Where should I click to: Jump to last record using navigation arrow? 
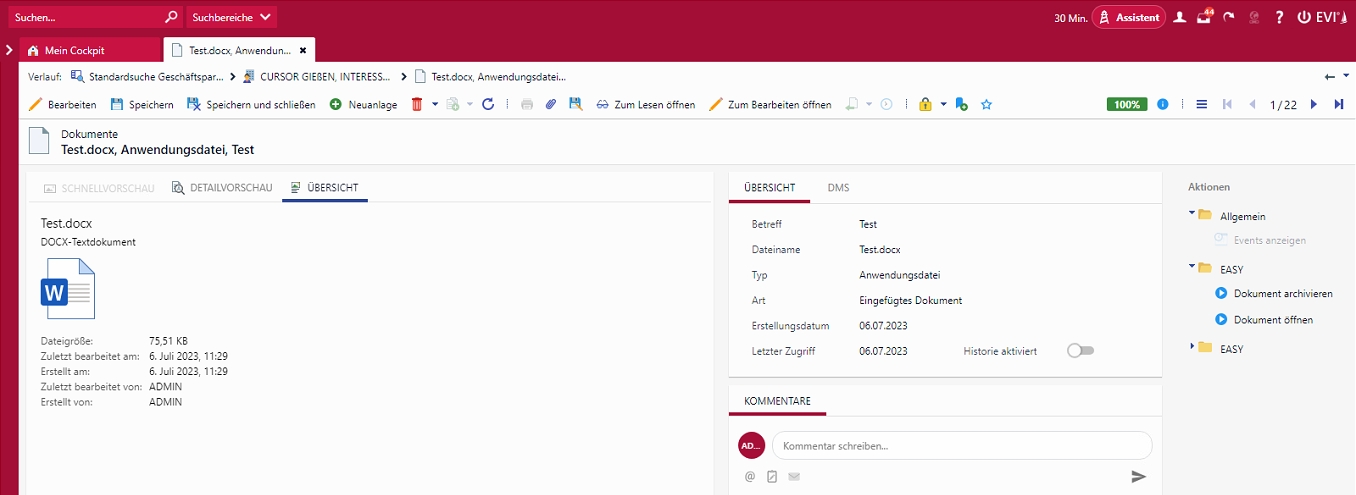coord(1338,104)
